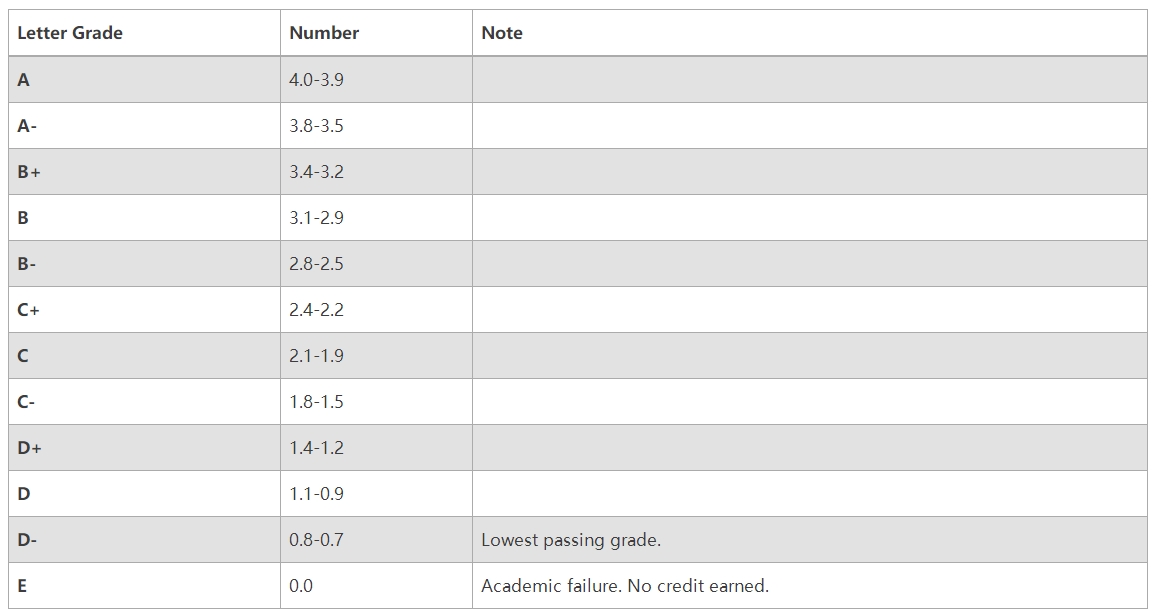This screenshot has width=1156, height=614.
Task: Click the 2.1-1.9 range for C
Action: pos(316,356)
